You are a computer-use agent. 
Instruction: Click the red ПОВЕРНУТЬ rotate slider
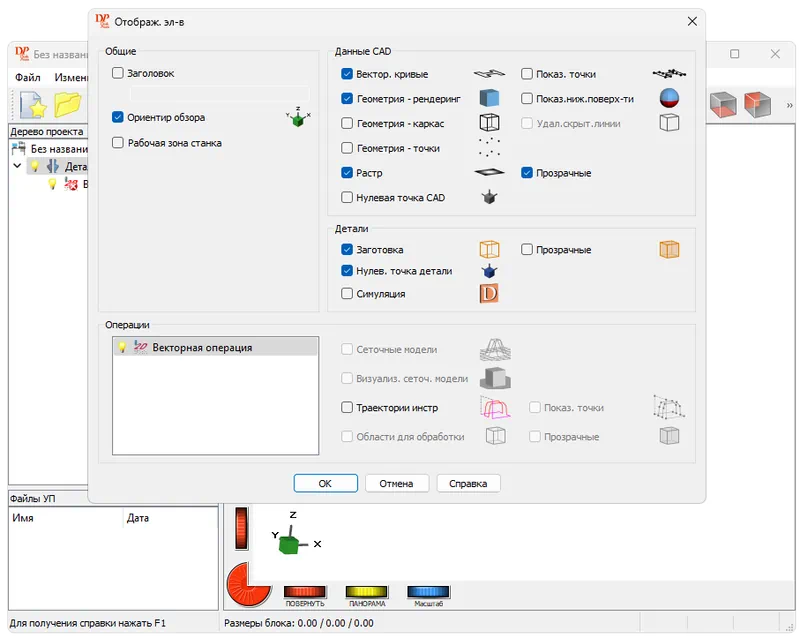tap(305, 592)
